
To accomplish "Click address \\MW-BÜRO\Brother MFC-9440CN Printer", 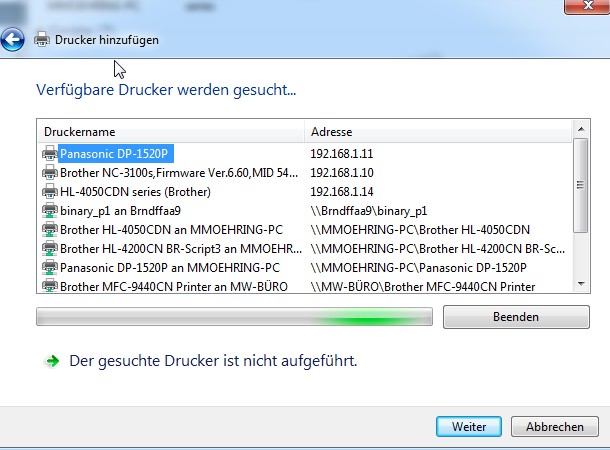I will (423, 286).
